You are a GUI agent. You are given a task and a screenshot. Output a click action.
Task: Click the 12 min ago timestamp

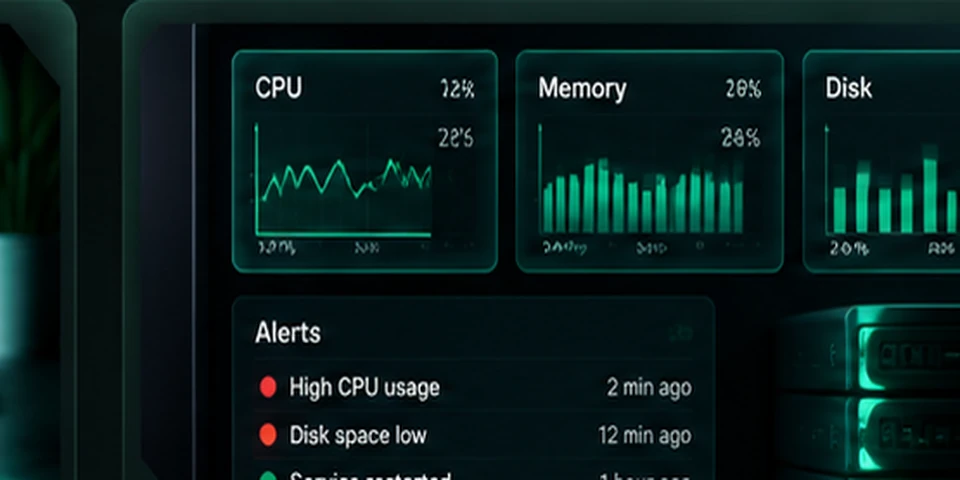645,435
